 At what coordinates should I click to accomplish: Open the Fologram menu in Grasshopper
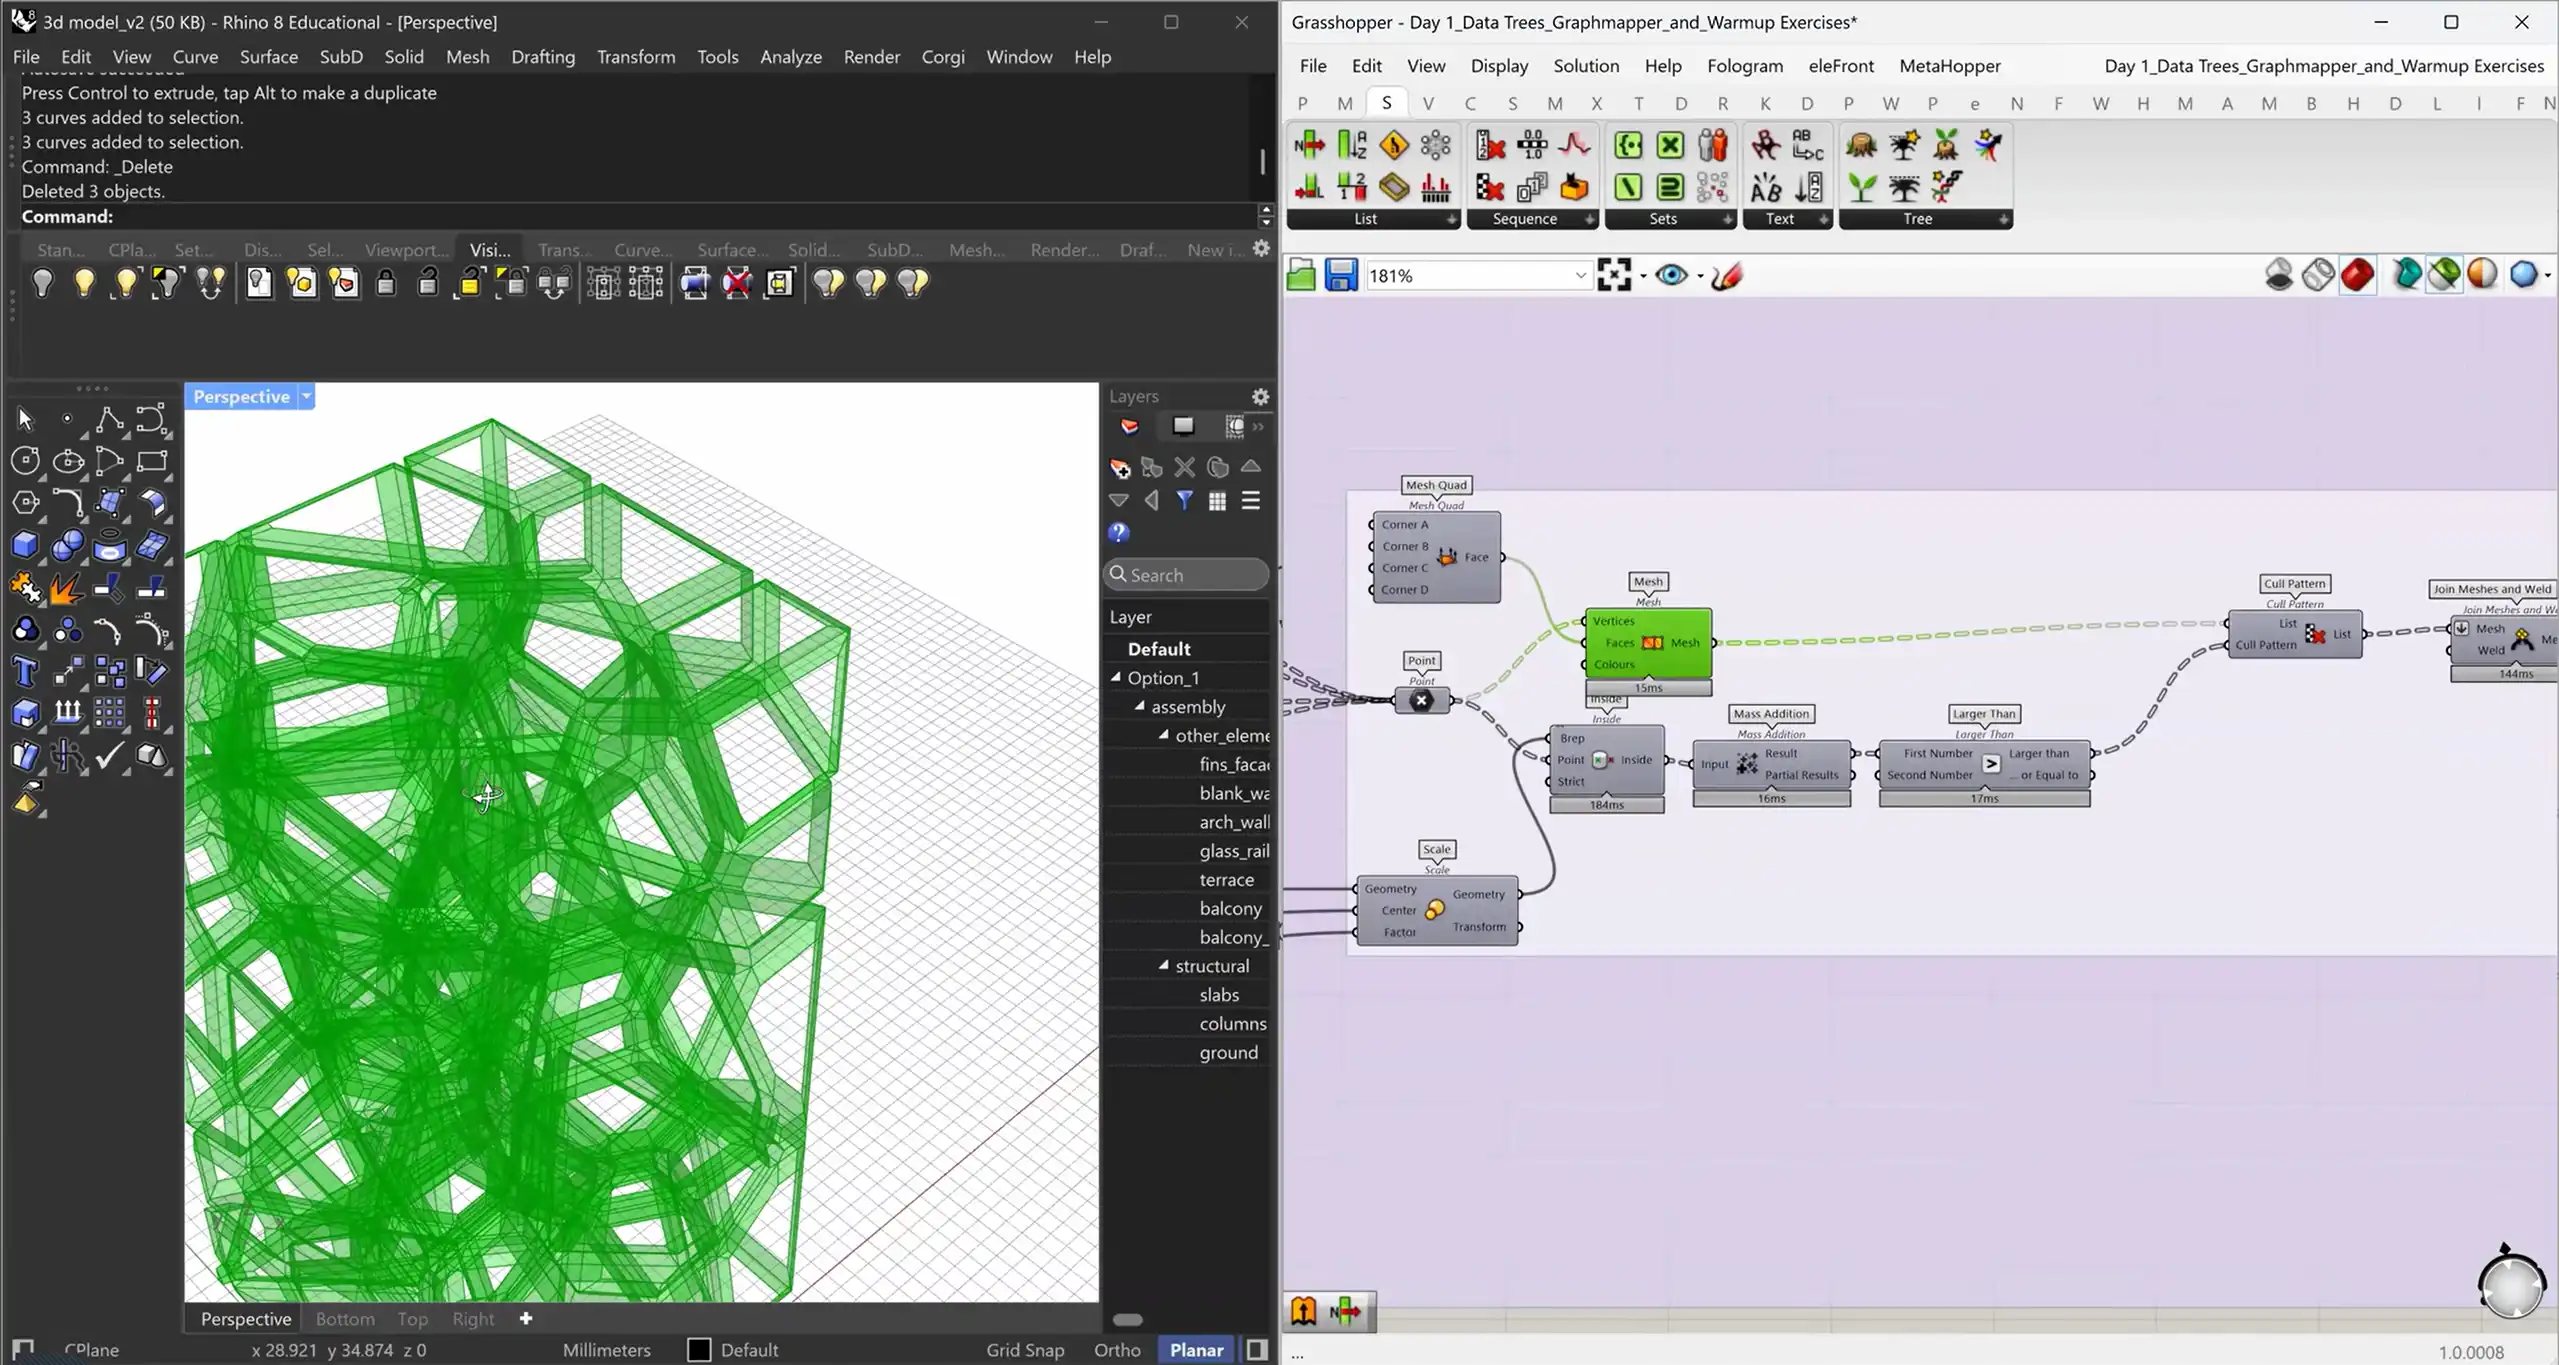click(1745, 65)
